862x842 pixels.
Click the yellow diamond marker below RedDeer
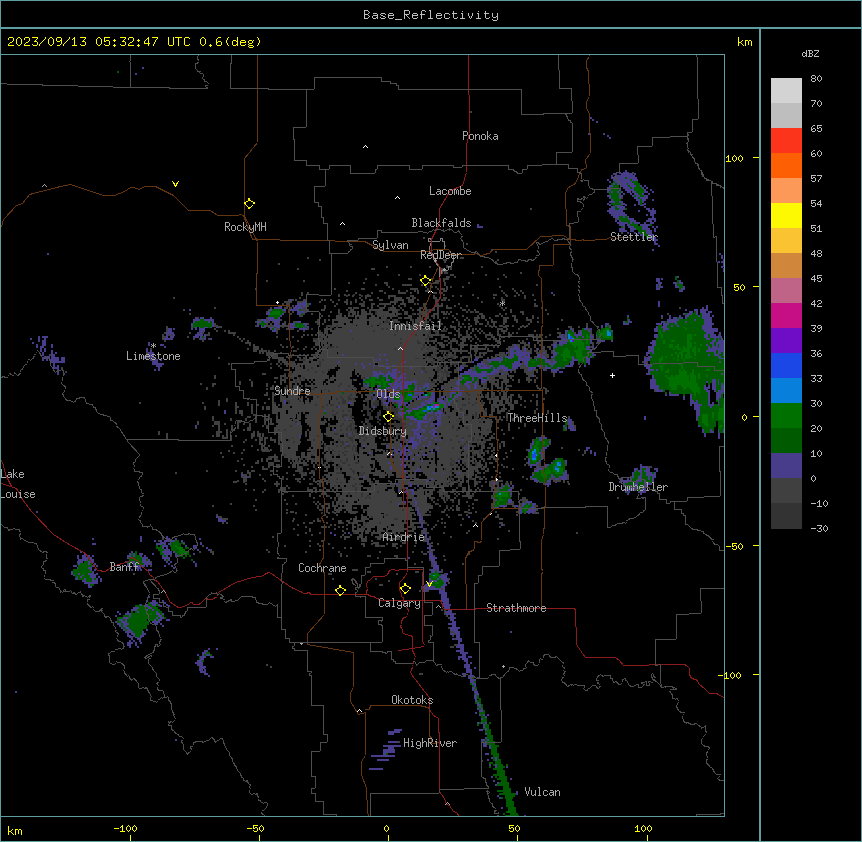[426, 281]
